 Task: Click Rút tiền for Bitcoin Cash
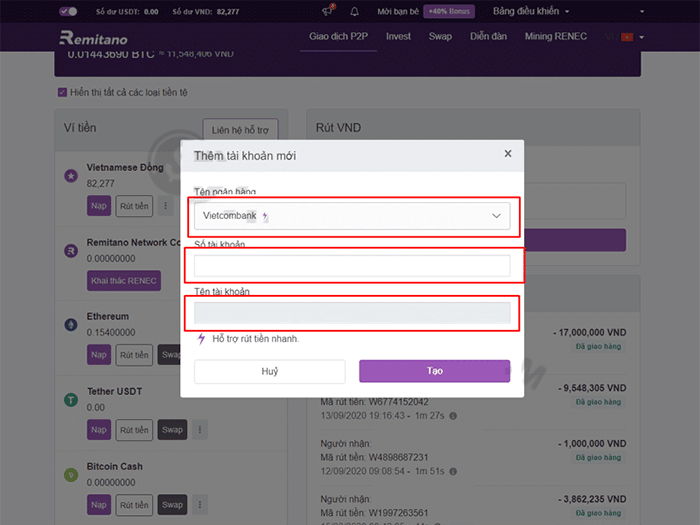pyautogui.click(x=134, y=505)
